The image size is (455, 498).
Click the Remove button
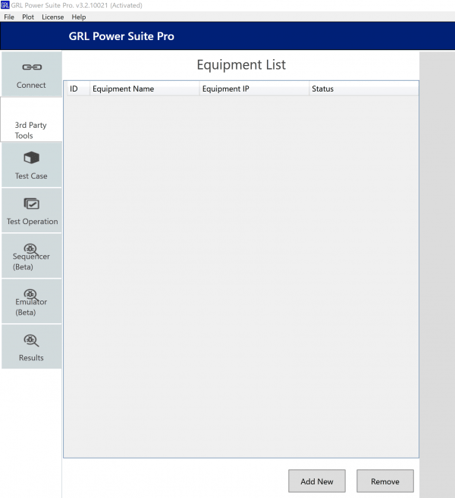[385, 481]
